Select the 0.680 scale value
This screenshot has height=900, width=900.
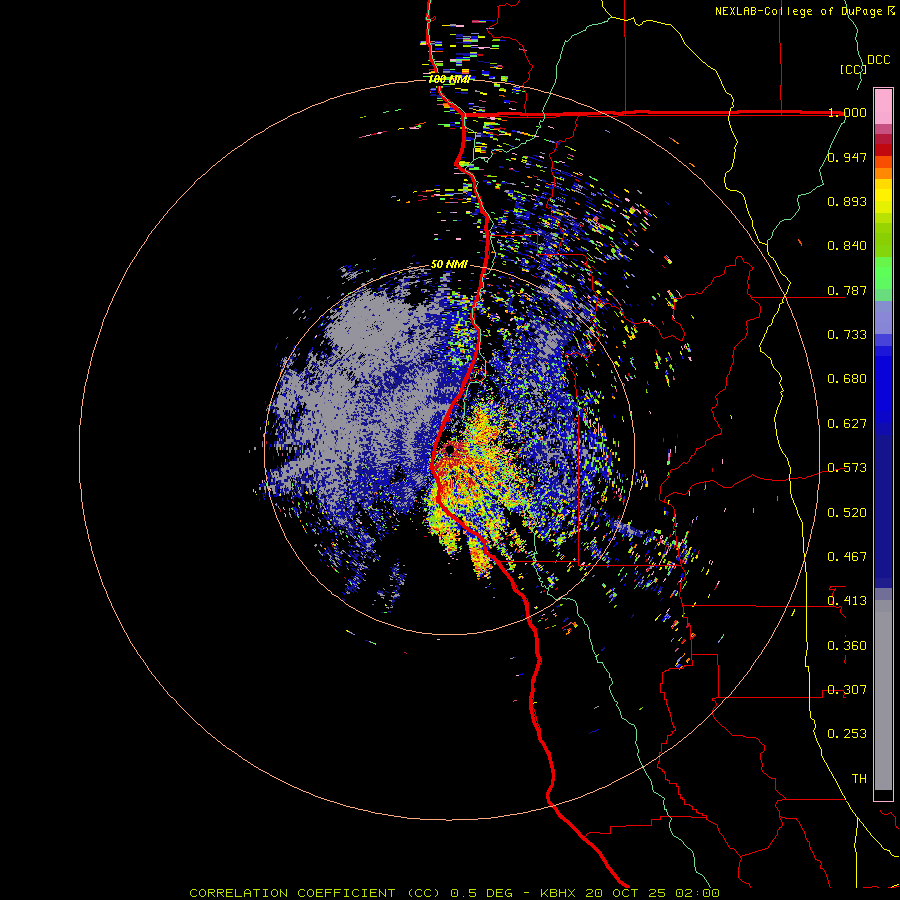tap(847, 379)
